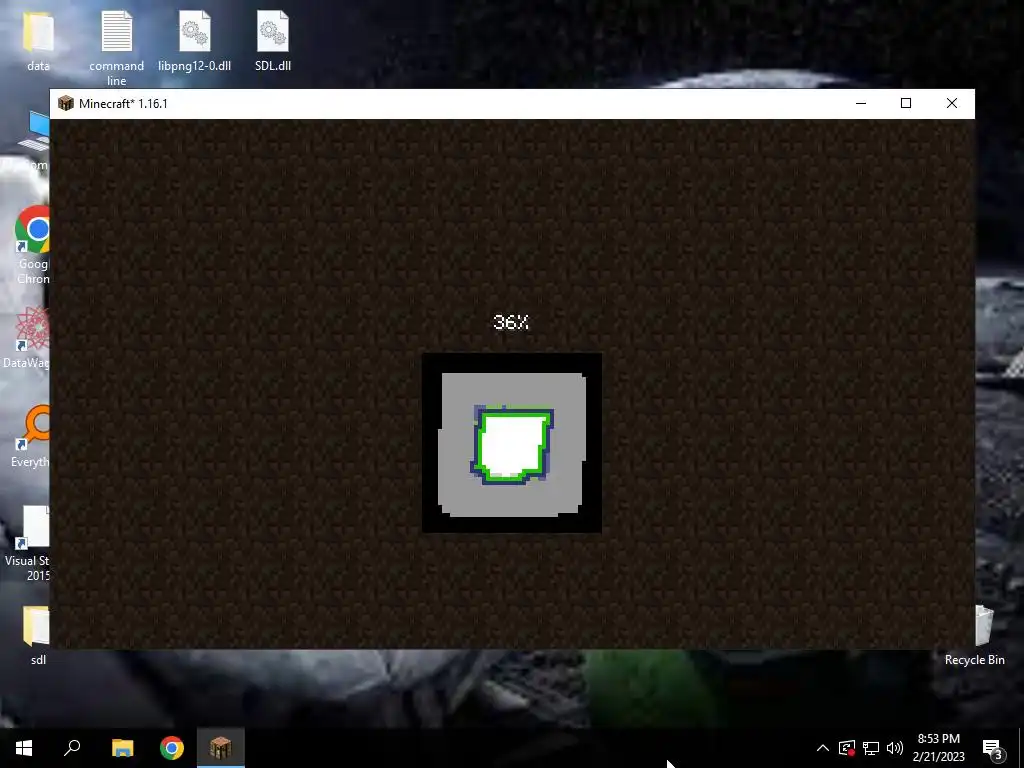Click the 36% loading progress text

coord(511,322)
